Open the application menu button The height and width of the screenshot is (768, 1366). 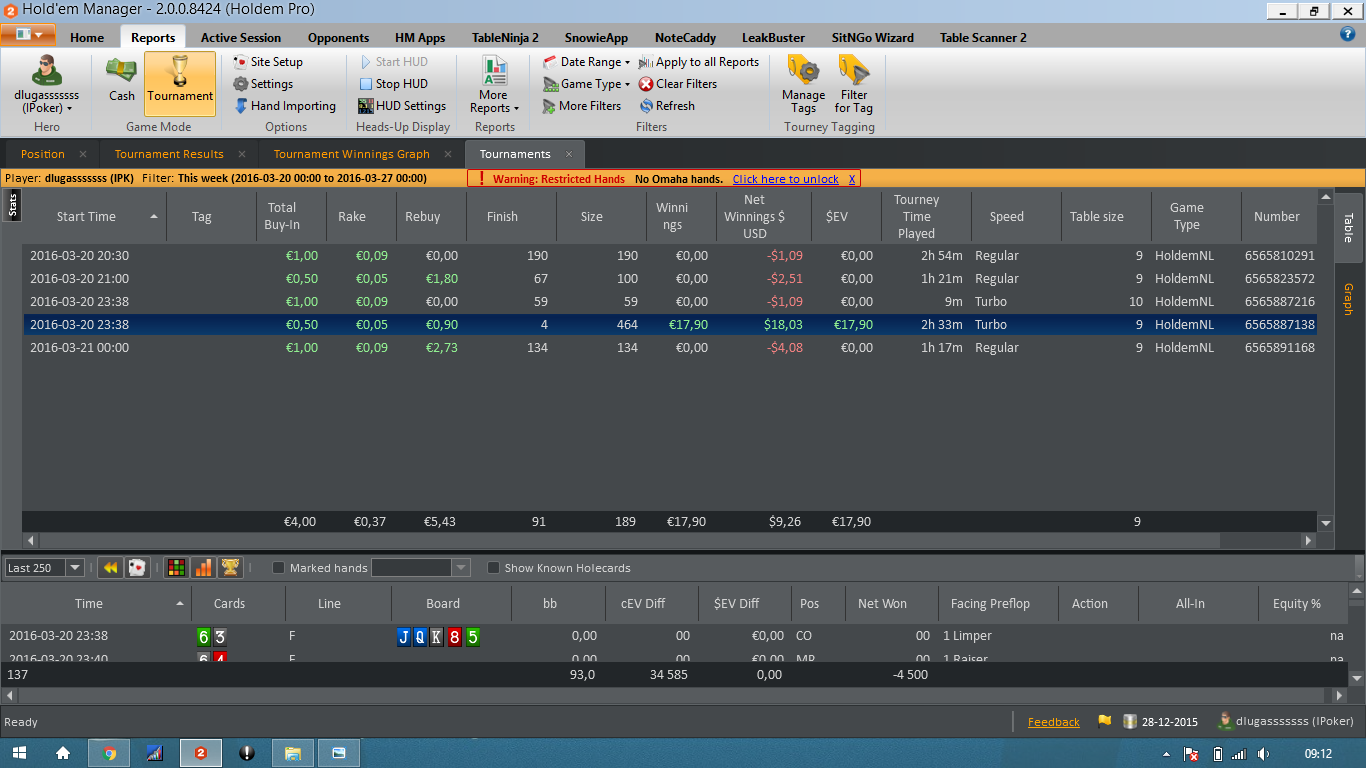tap(28, 35)
